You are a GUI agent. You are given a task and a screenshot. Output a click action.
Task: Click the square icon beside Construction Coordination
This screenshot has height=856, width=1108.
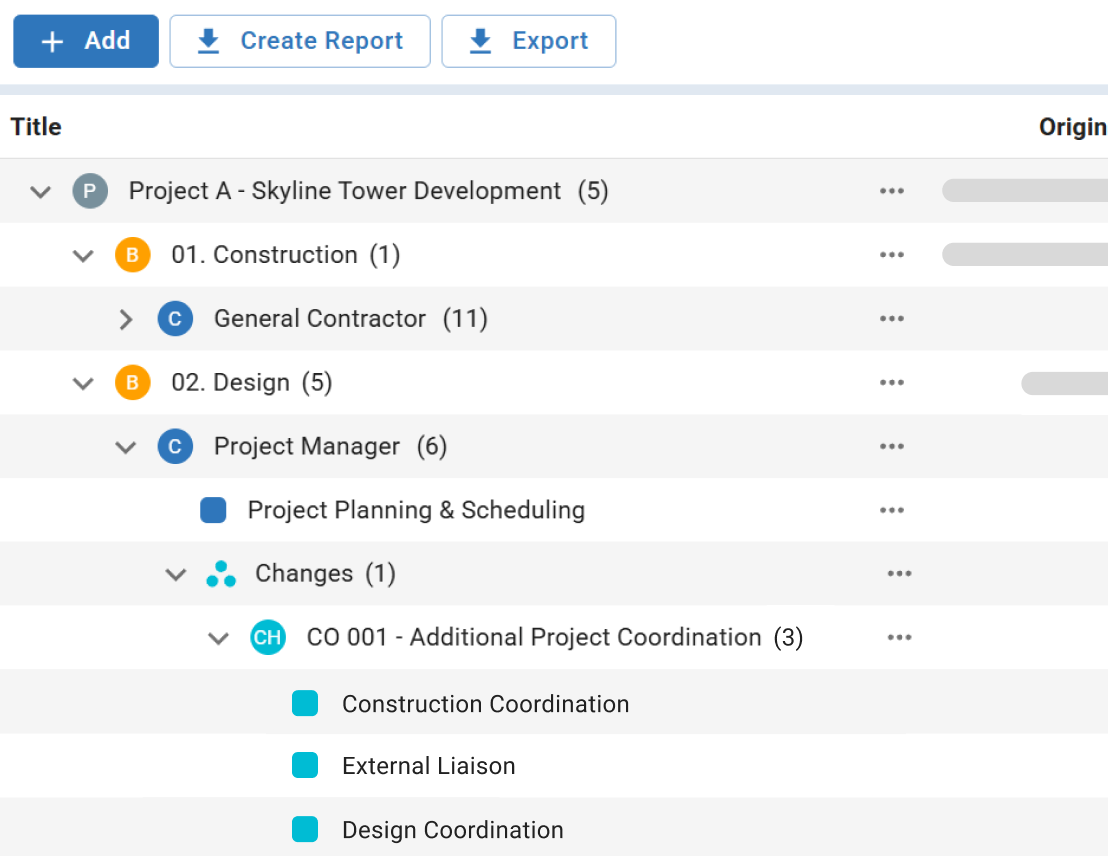click(305, 703)
